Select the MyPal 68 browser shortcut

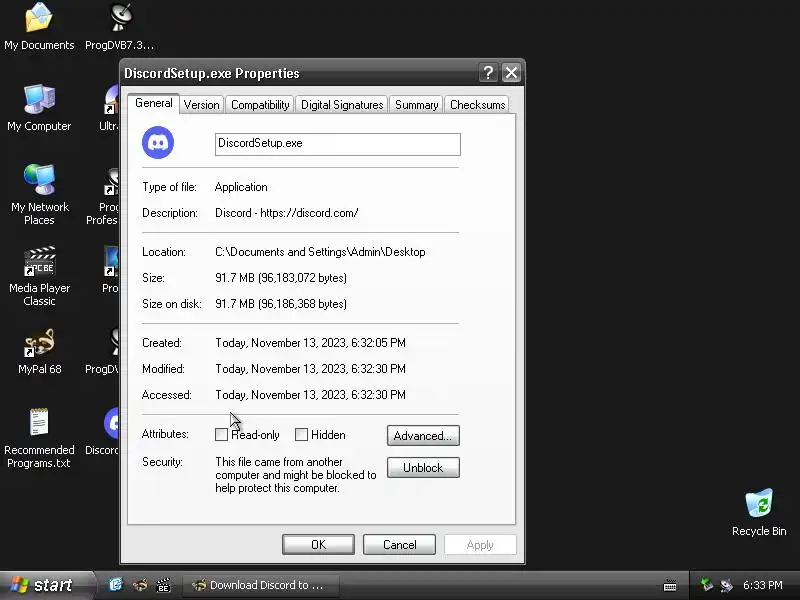[39, 351]
